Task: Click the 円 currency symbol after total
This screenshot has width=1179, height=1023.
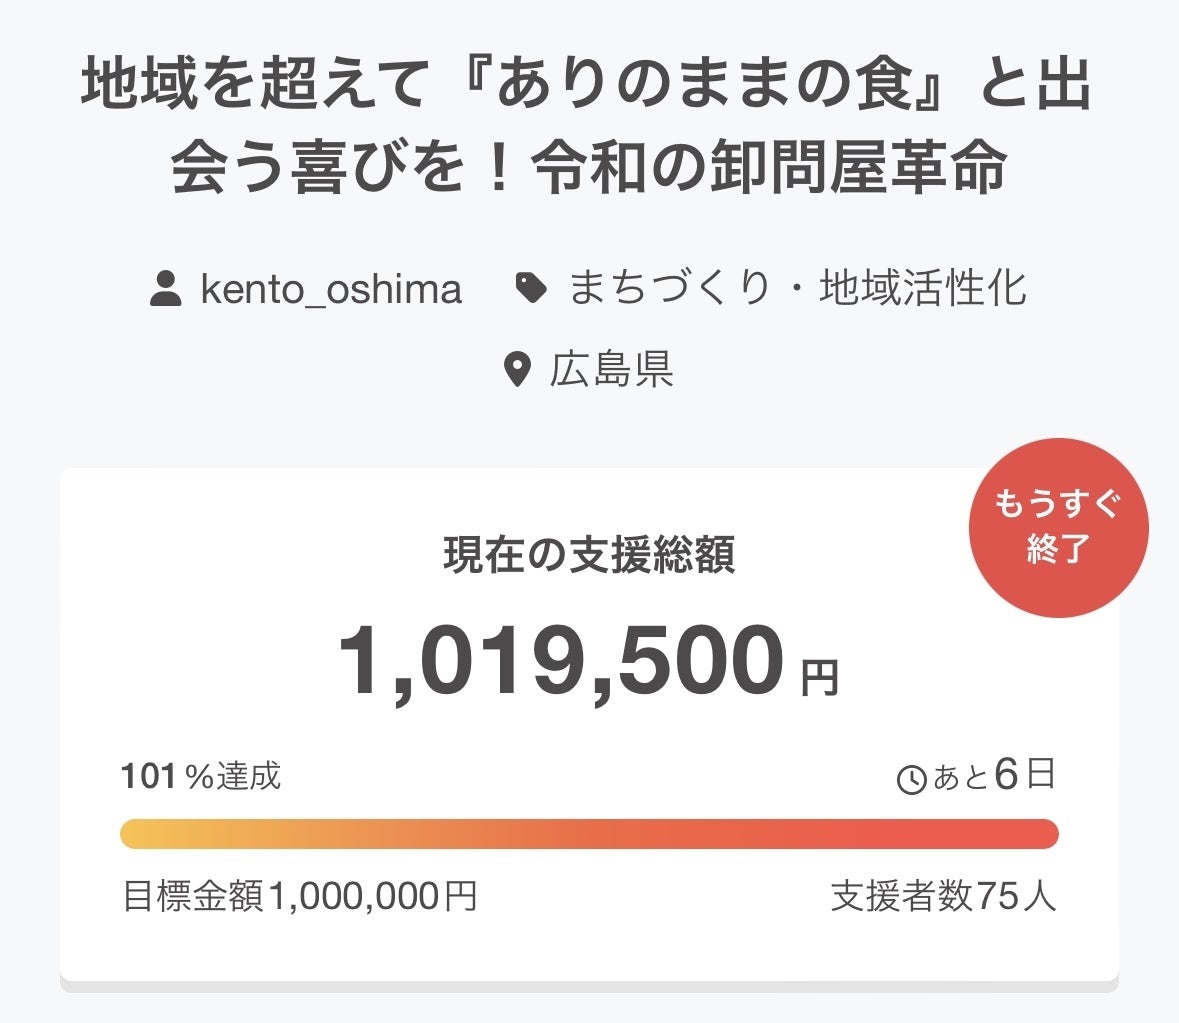Action: (819, 679)
